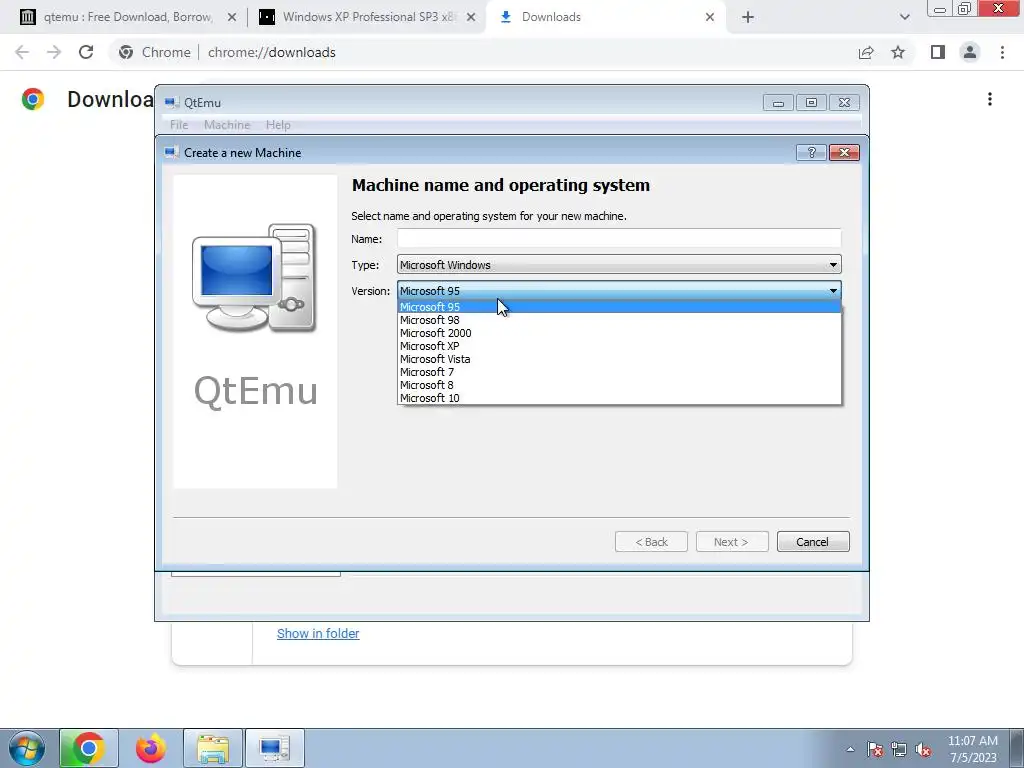The width and height of the screenshot is (1024, 768).
Task: Click the disabled Next button
Action: coord(732,541)
